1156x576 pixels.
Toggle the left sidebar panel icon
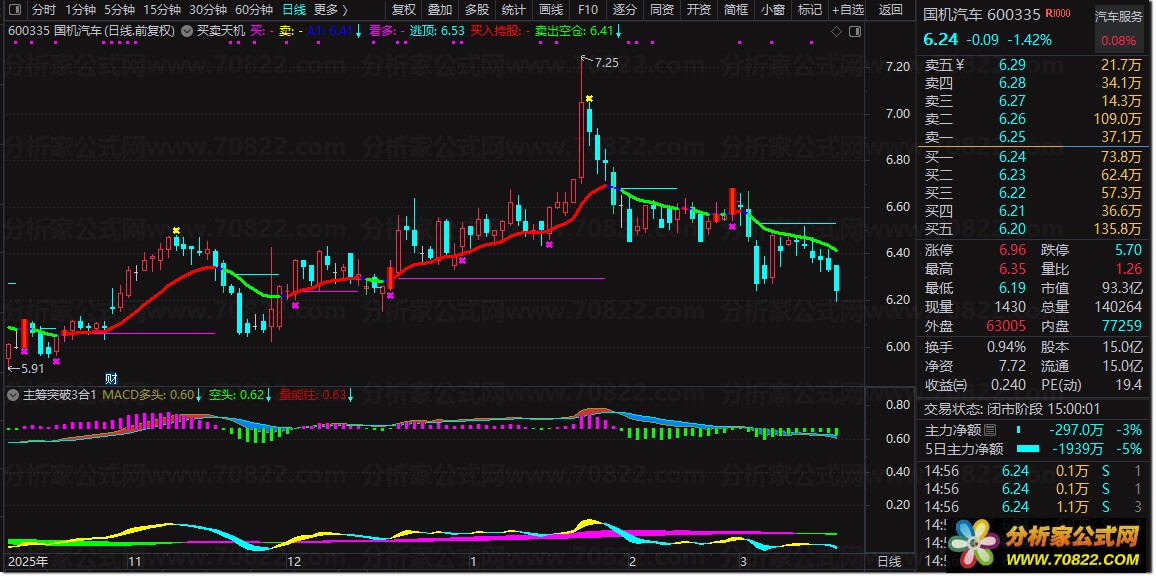pos(16,10)
